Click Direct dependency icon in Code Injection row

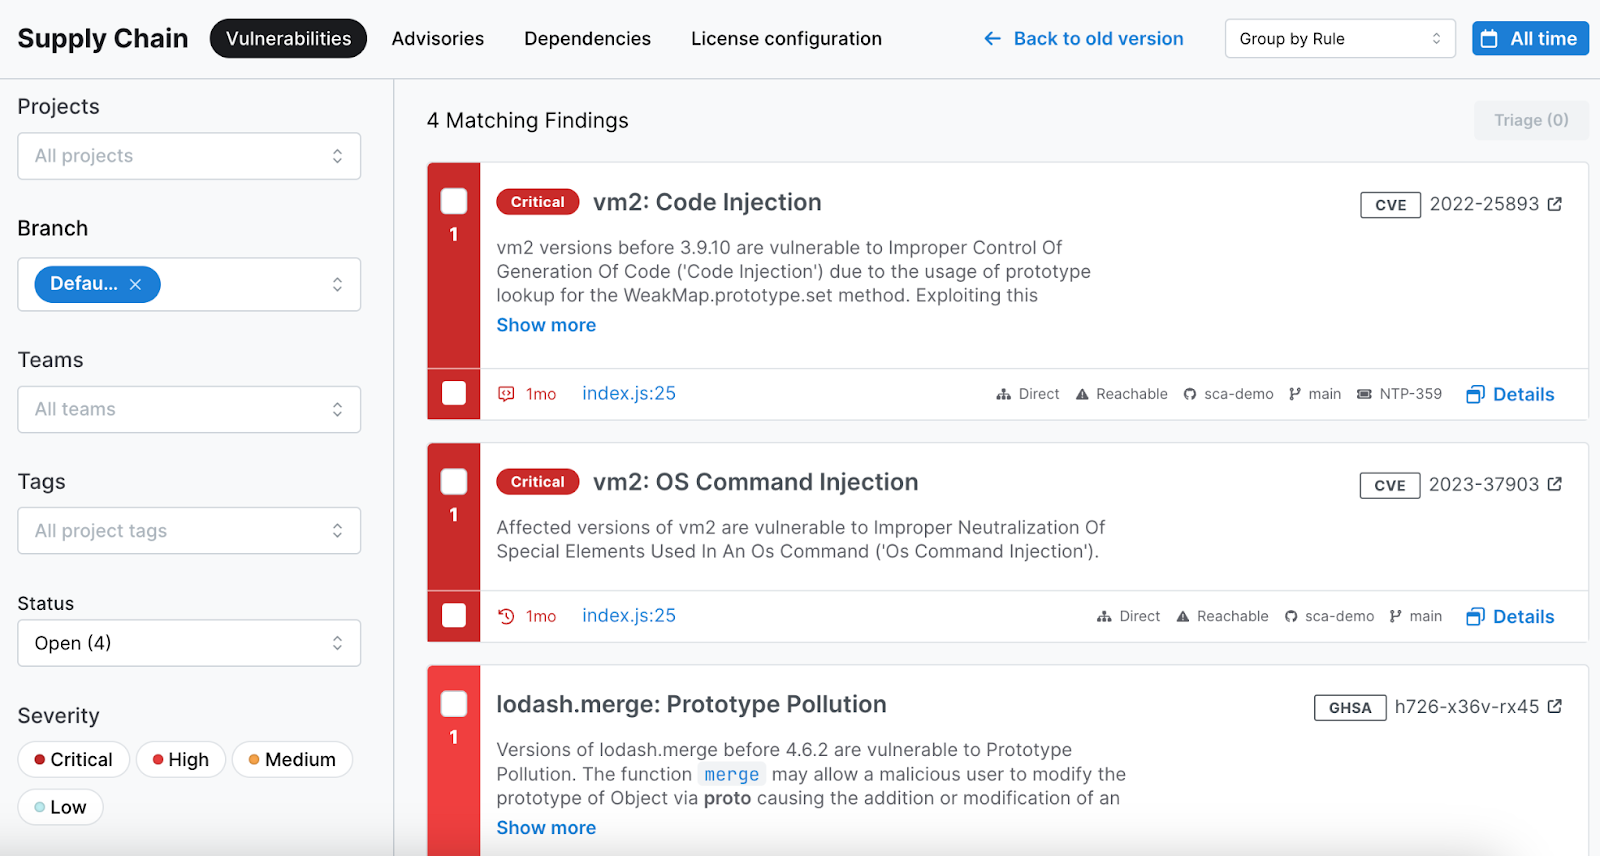tap(1004, 394)
